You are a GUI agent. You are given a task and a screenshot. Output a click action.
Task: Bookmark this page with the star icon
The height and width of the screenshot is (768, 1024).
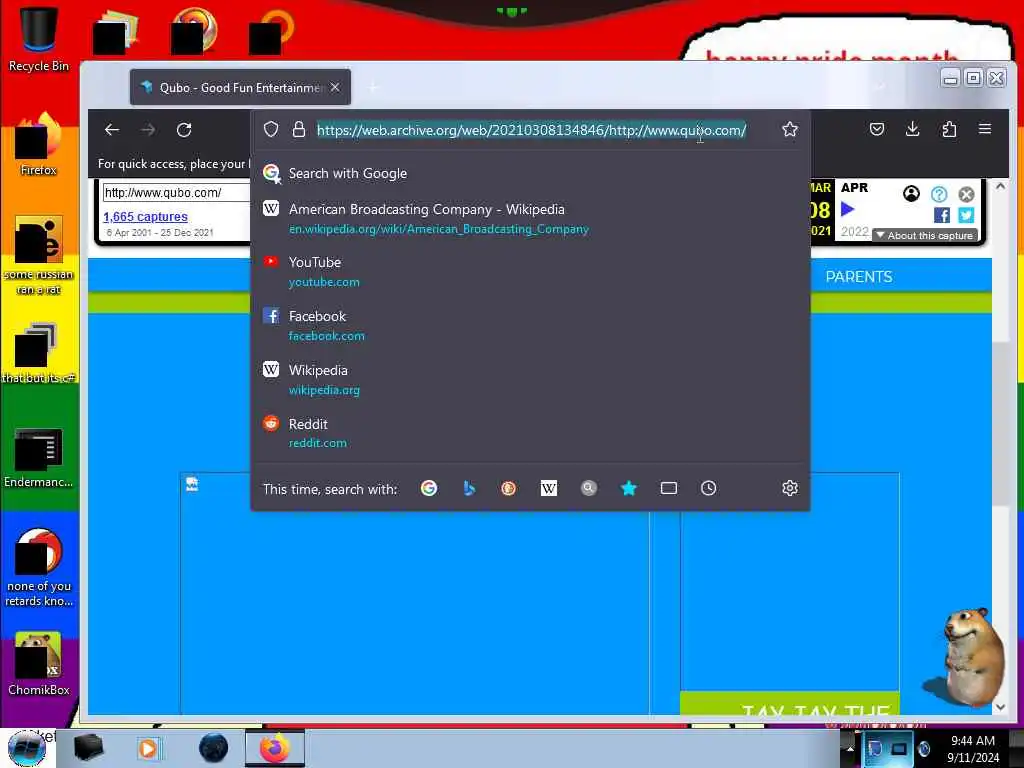[790, 129]
